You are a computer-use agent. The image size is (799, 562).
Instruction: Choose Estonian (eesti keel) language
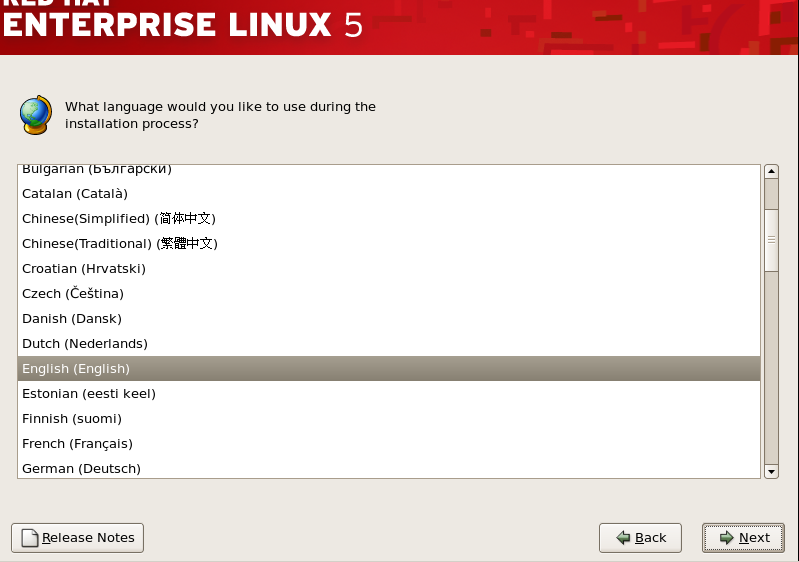click(389, 393)
